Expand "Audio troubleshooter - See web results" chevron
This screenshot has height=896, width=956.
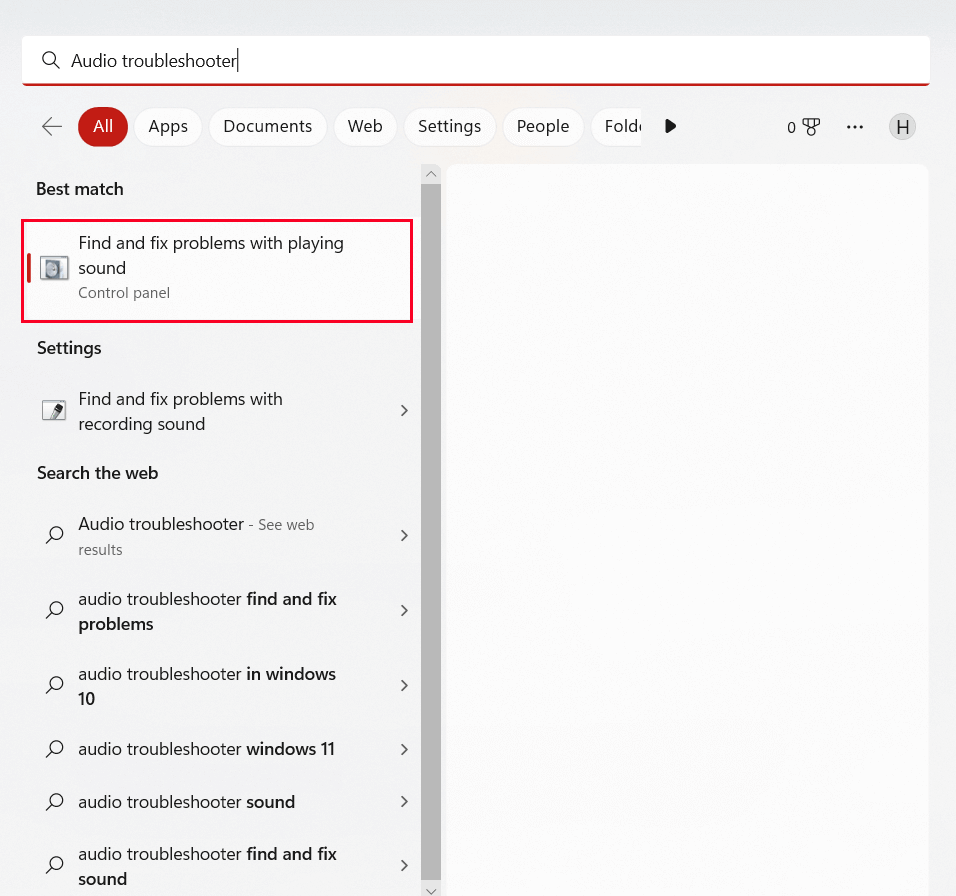pyautogui.click(x=404, y=536)
